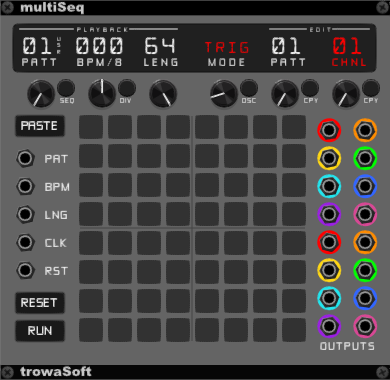Screen dimensions: 390x380
Task: Toggle the first step pad beside RUN
Action: [91, 330]
